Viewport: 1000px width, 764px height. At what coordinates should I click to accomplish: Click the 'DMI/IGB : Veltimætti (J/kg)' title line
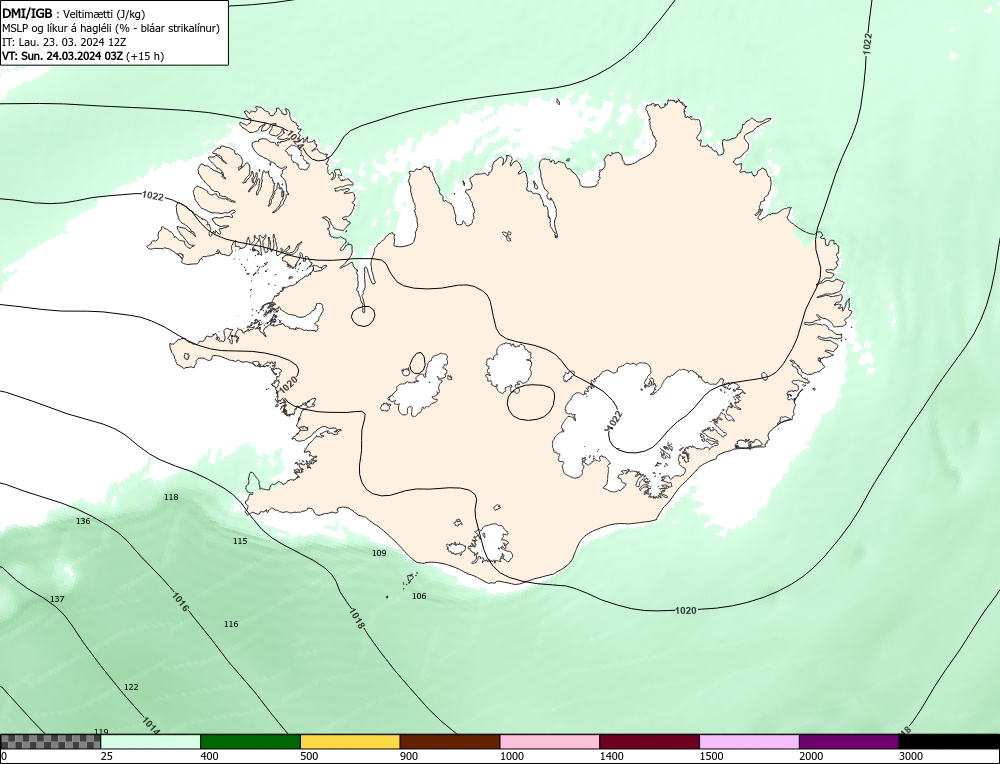[74, 14]
